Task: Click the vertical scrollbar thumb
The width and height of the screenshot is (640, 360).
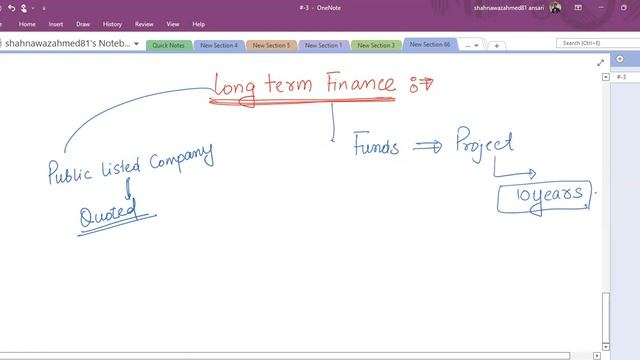Action: 606,317
